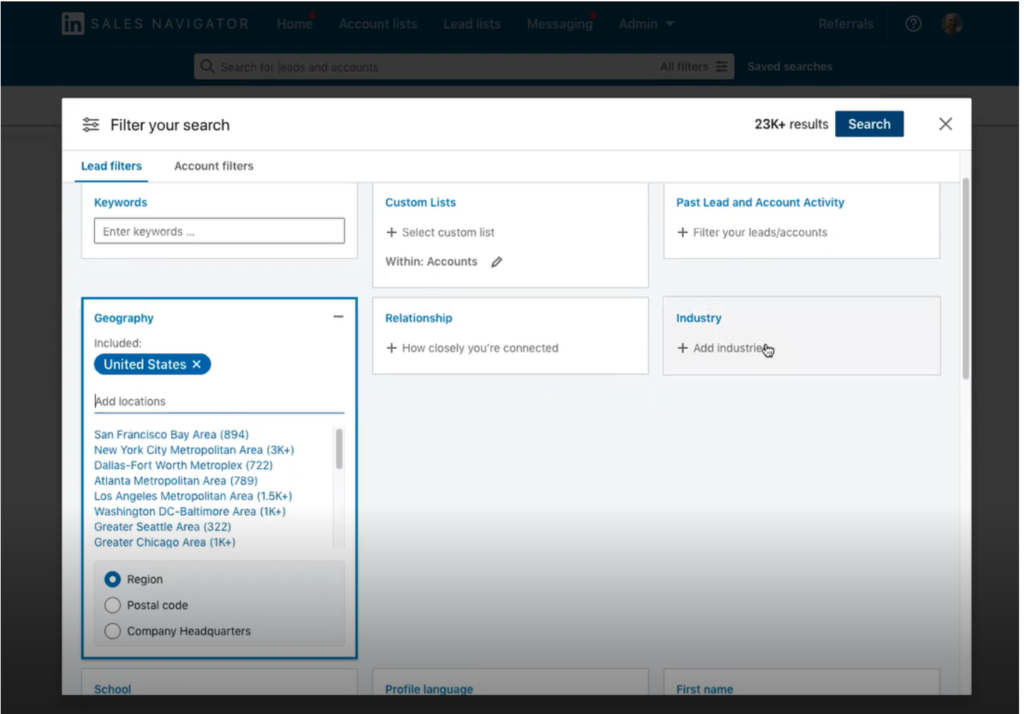
Task: Focus the Add locations text field
Action: (x=219, y=401)
